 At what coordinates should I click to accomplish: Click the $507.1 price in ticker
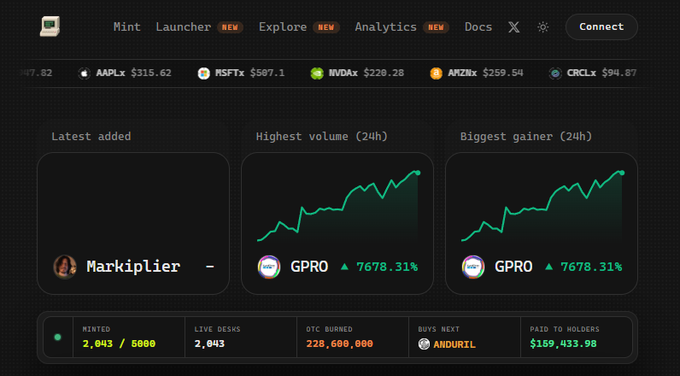267,73
